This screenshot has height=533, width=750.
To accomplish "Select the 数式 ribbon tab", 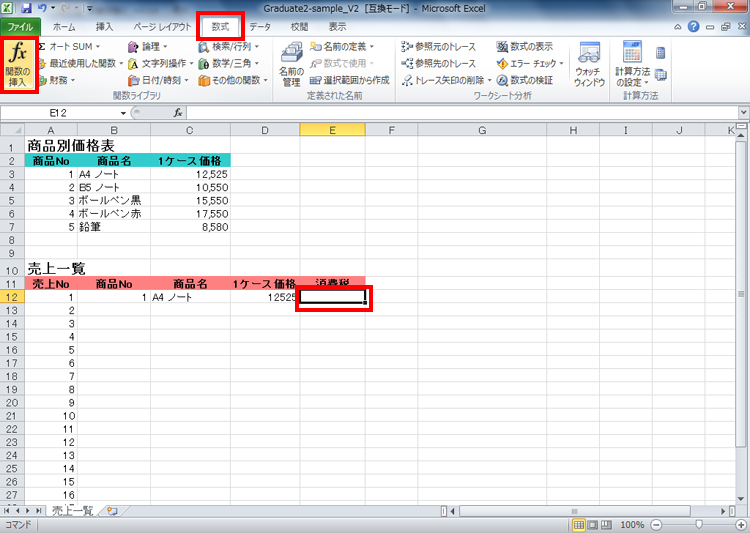I will (x=221, y=27).
